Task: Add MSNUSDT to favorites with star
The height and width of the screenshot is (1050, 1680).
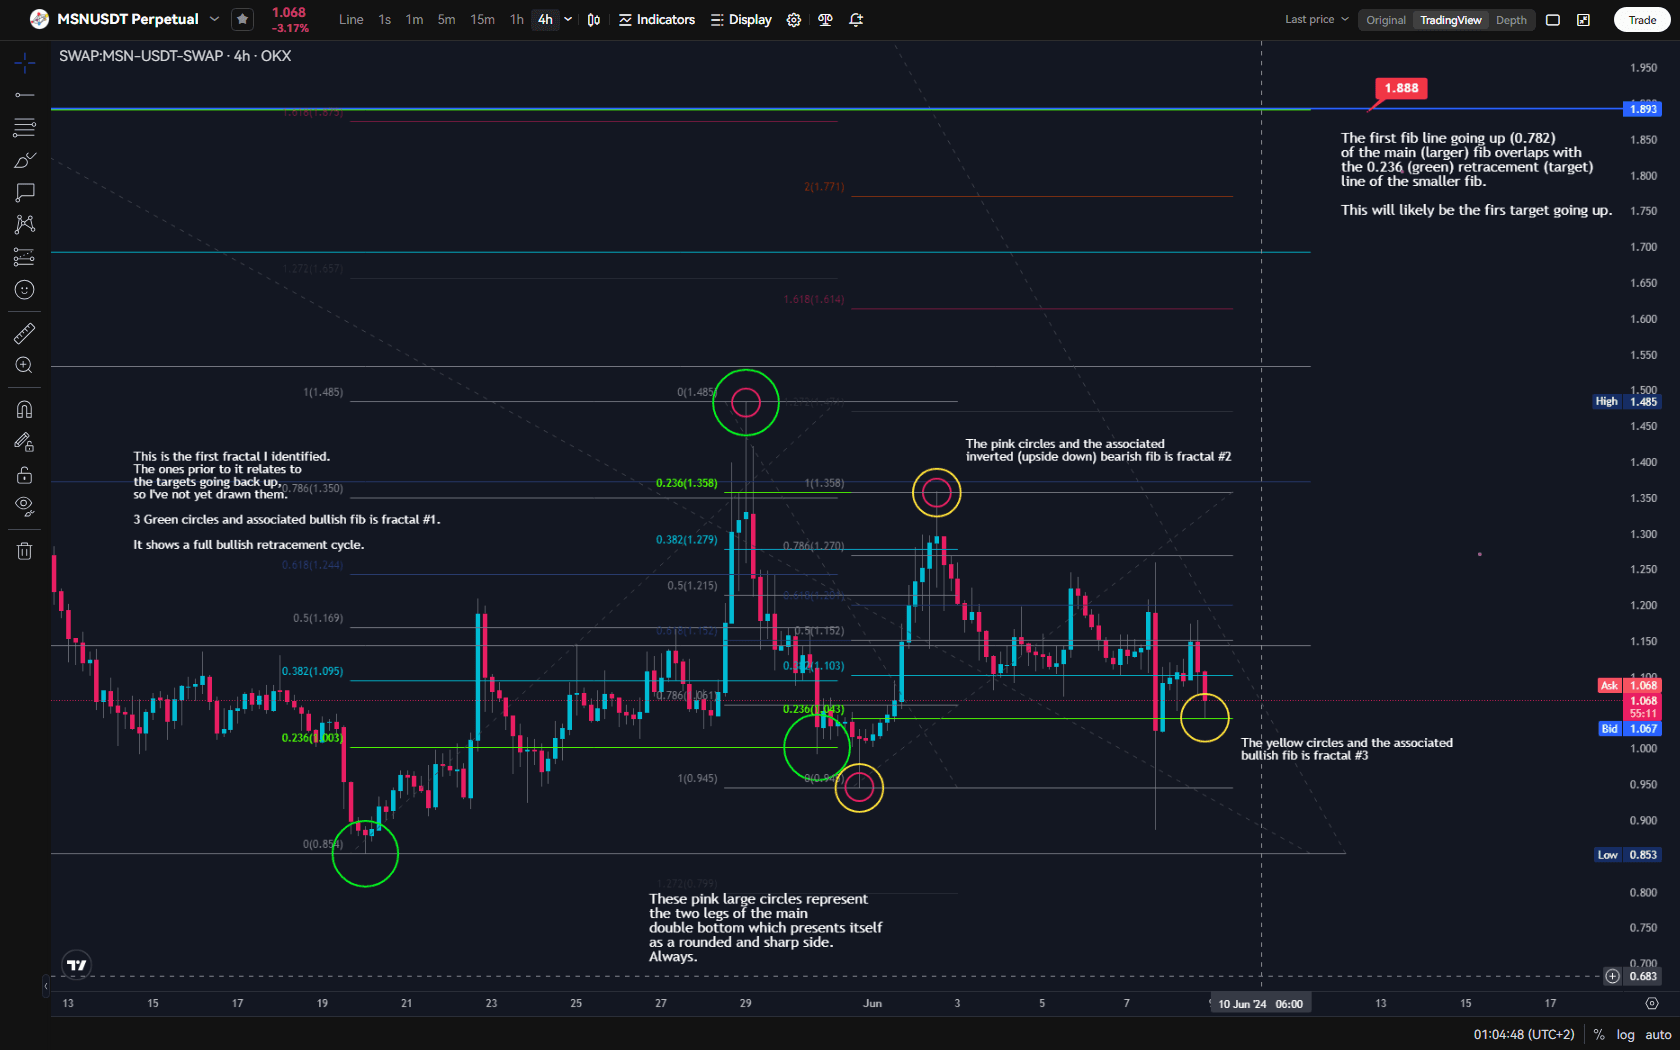Action: (x=242, y=19)
